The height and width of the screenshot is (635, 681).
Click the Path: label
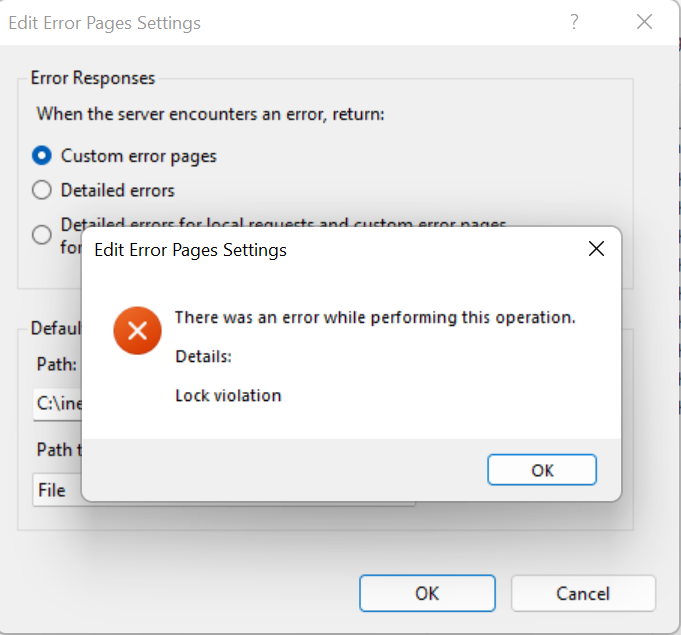56,365
